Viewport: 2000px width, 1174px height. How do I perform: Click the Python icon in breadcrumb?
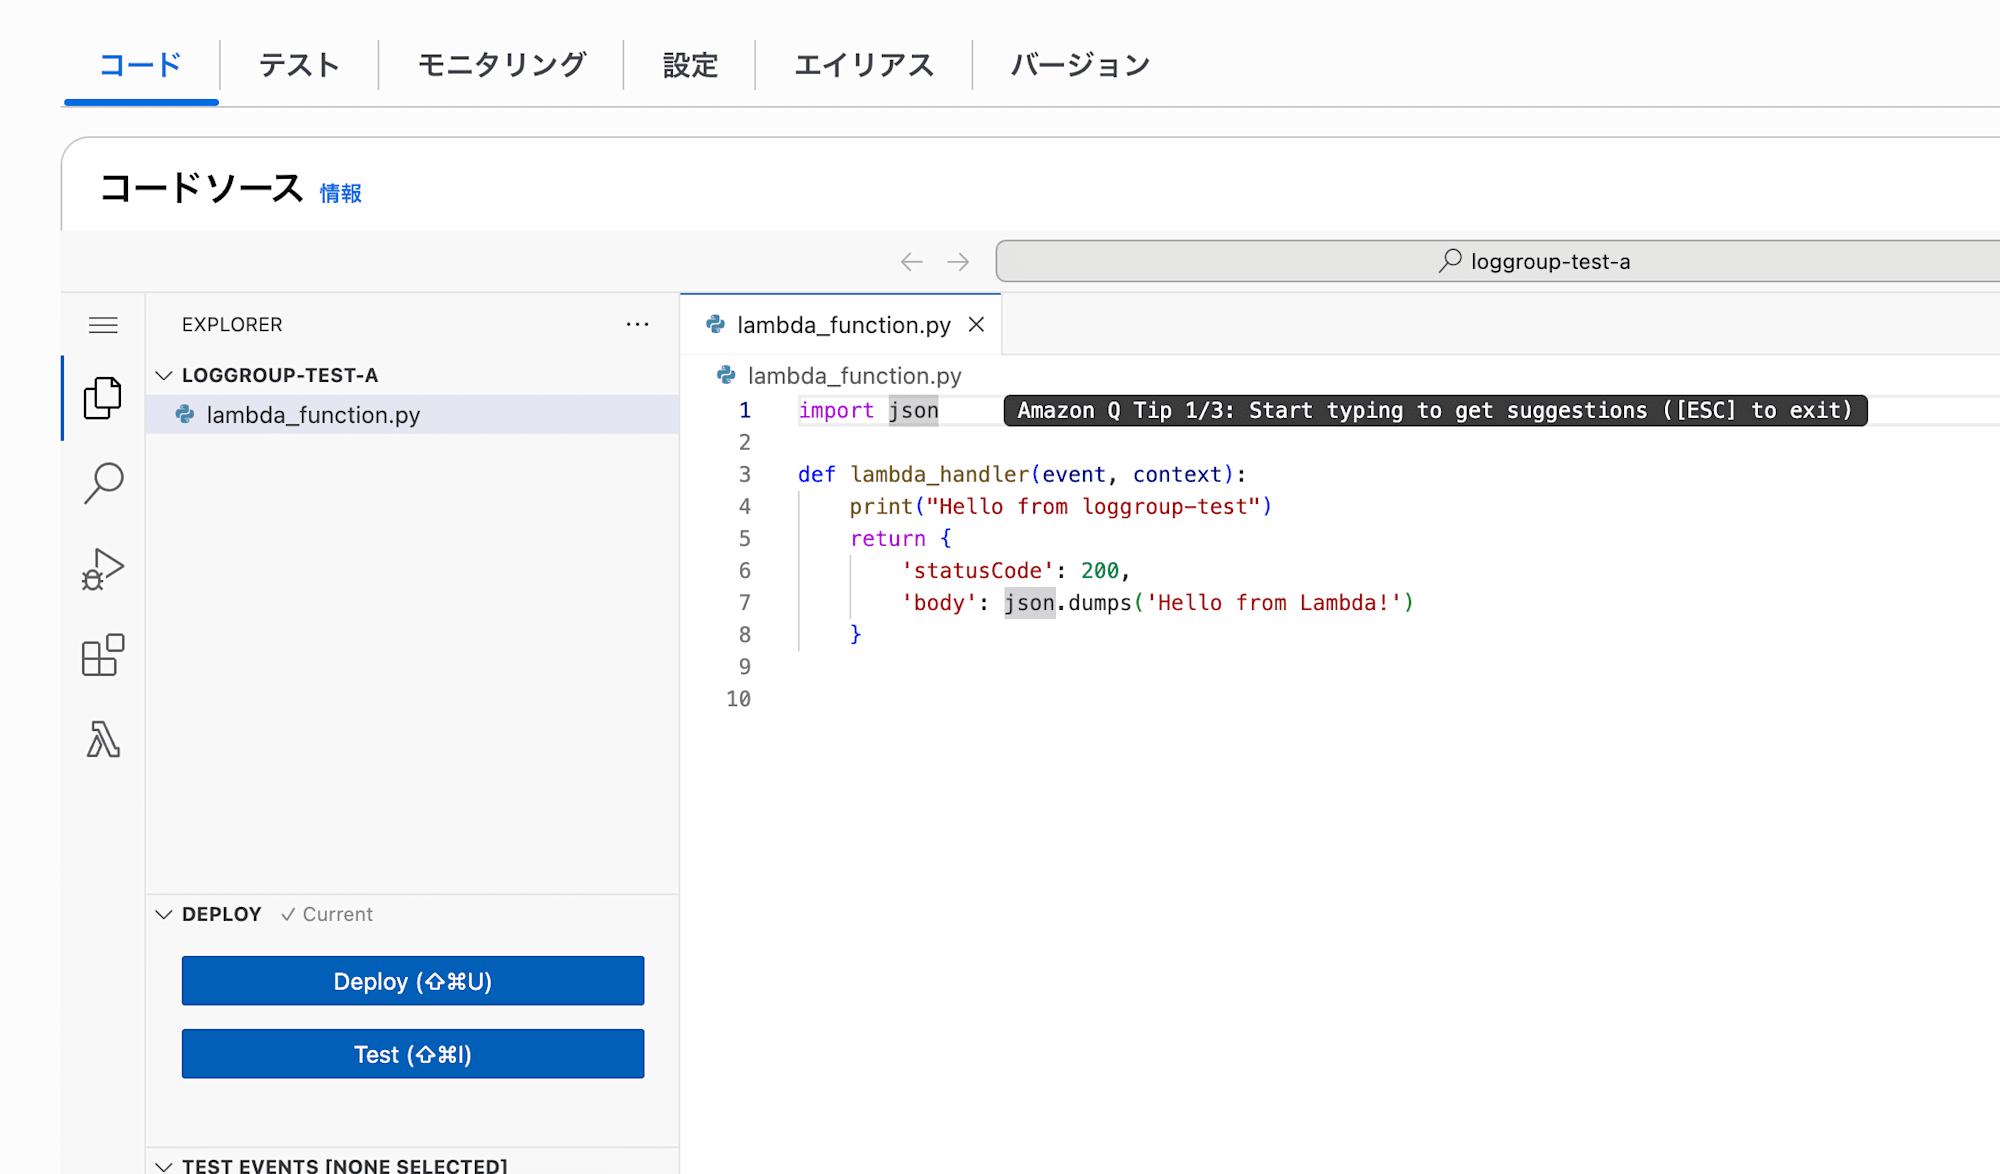tap(726, 375)
